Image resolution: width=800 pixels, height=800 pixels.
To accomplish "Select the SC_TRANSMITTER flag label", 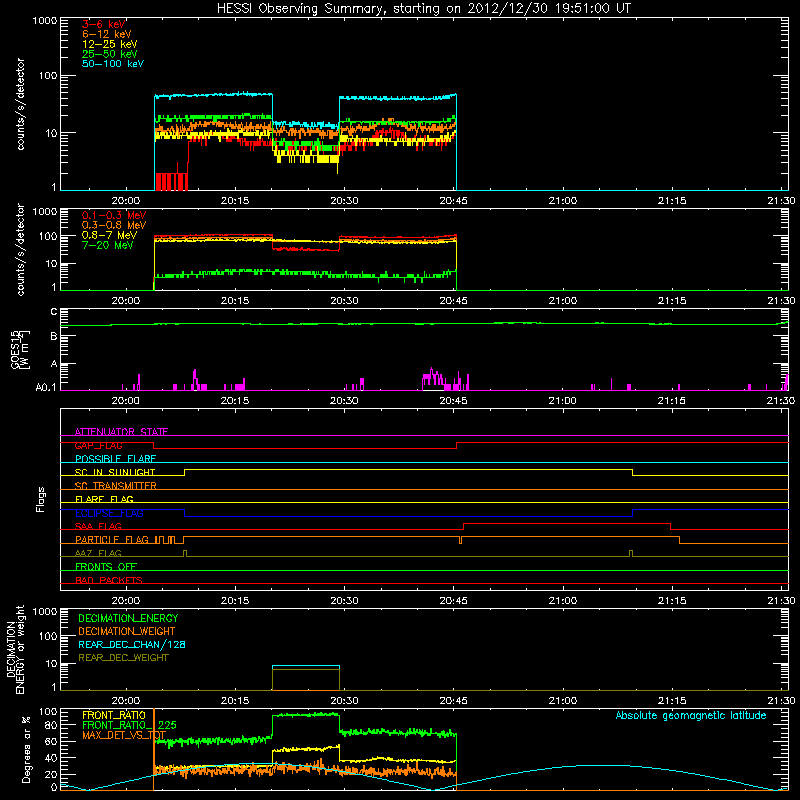I will tap(116, 486).
